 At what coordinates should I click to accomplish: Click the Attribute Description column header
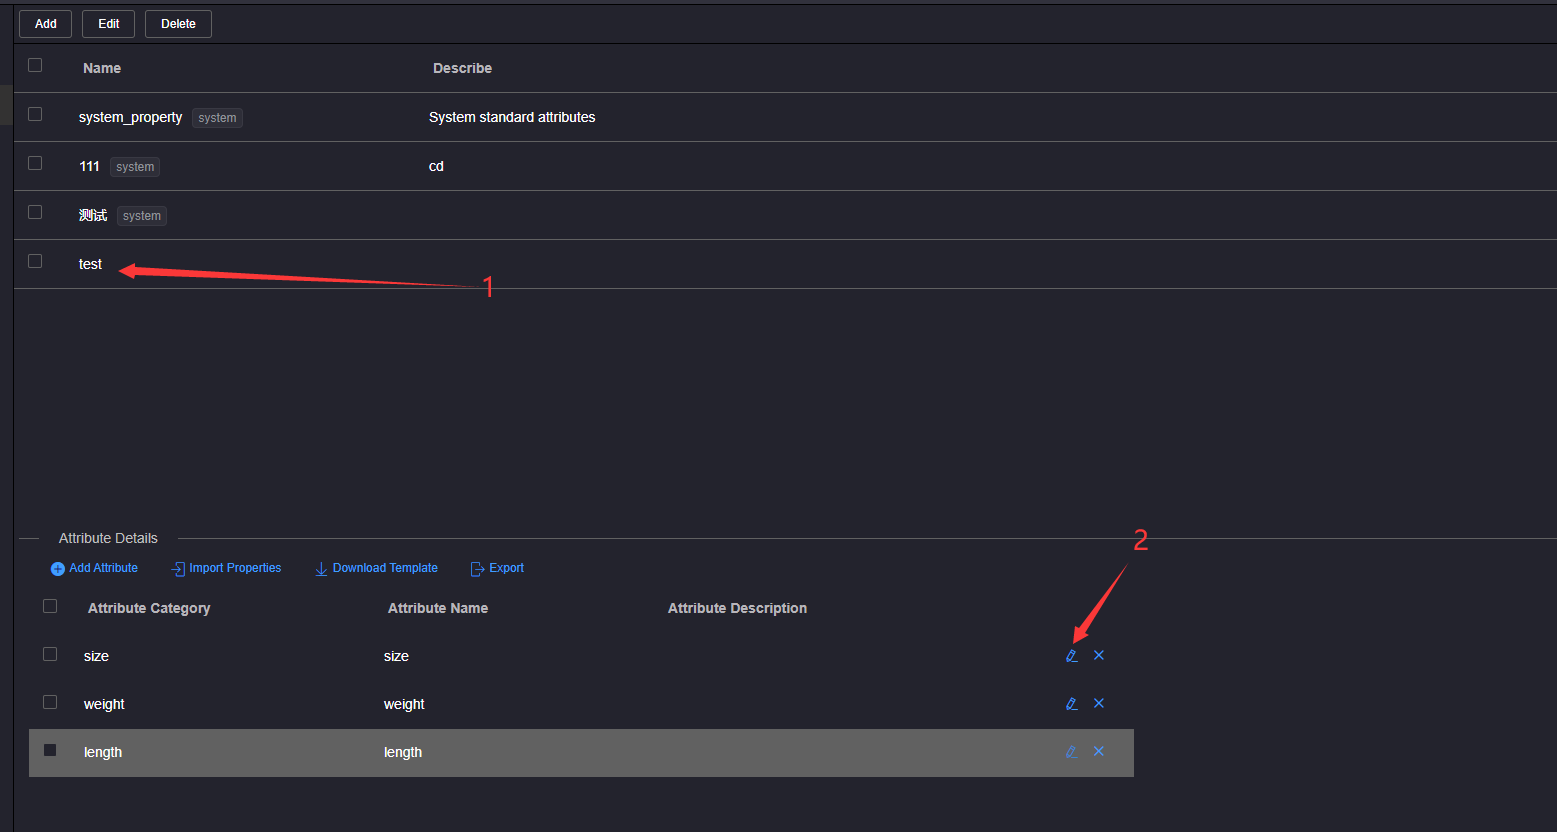737,608
